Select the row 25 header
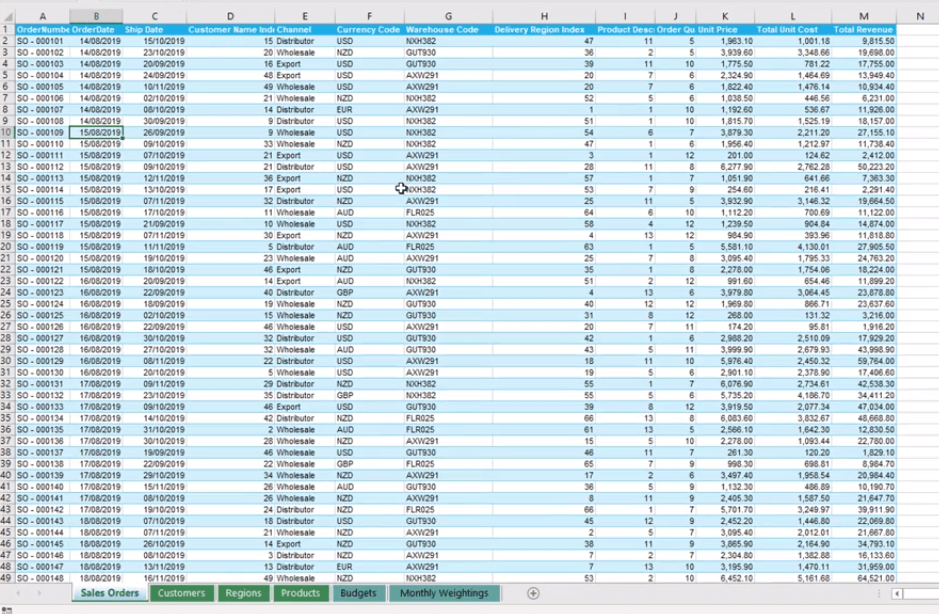This screenshot has height=614, width=939. click(x=7, y=304)
